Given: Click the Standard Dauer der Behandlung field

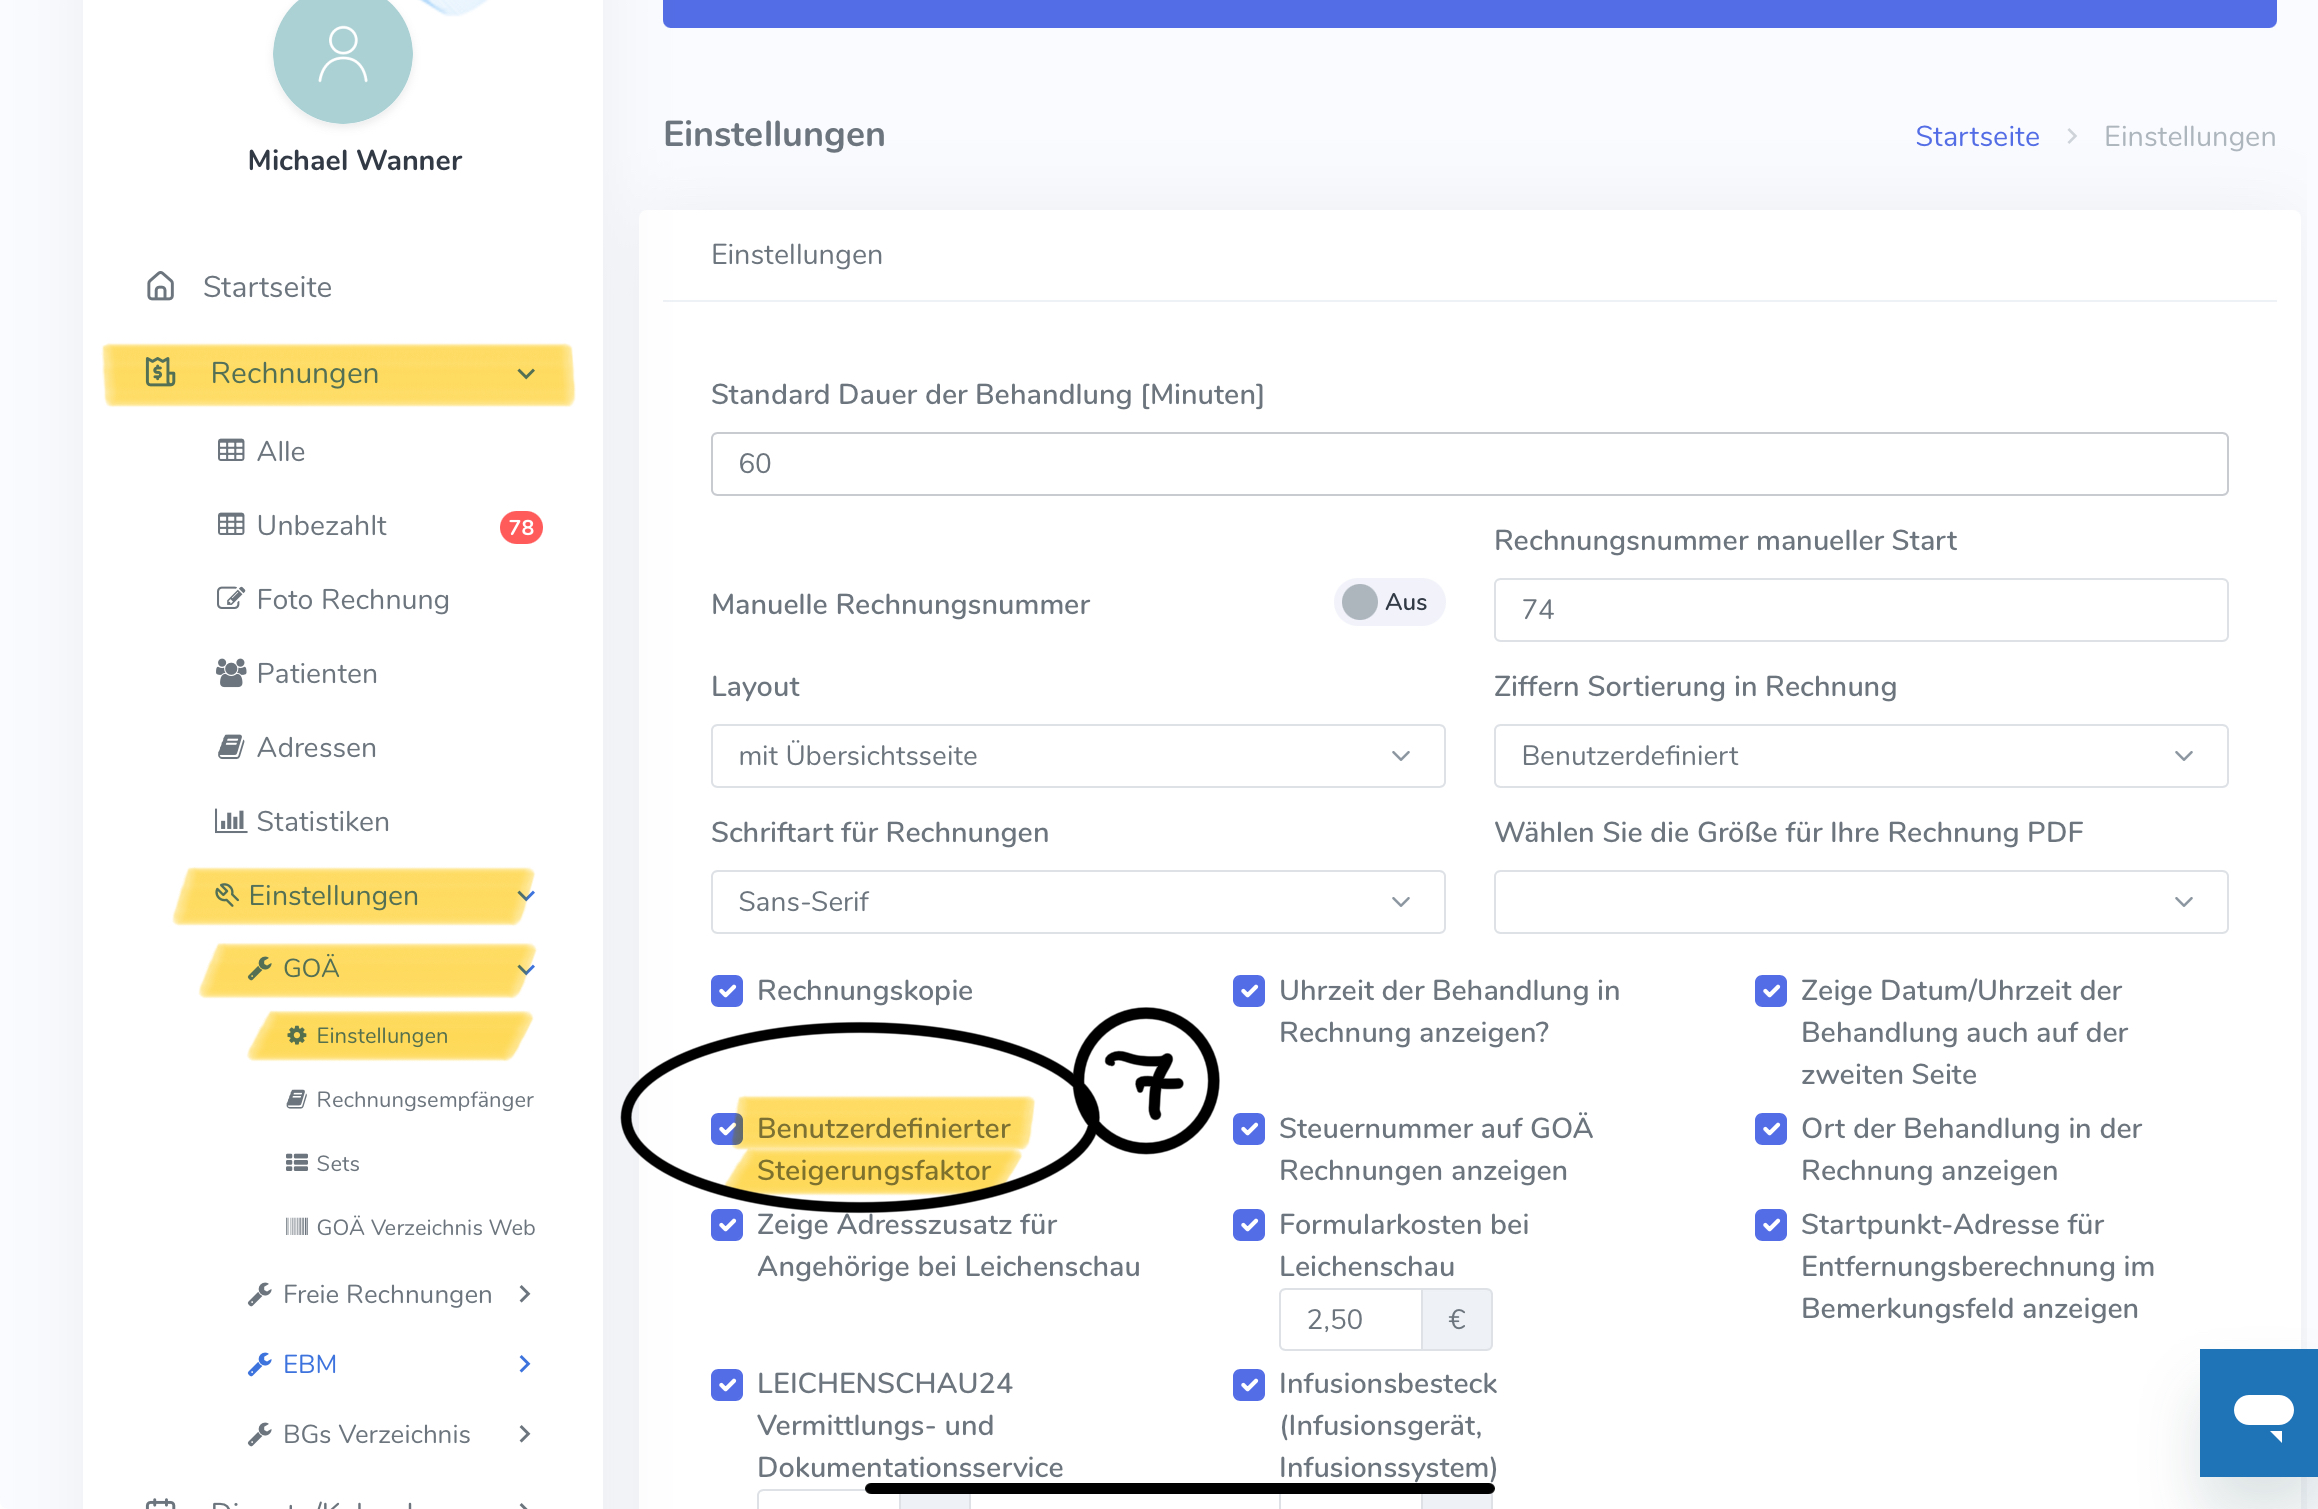Looking at the screenshot, I should pyautogui.click(x=1469, y=464).
